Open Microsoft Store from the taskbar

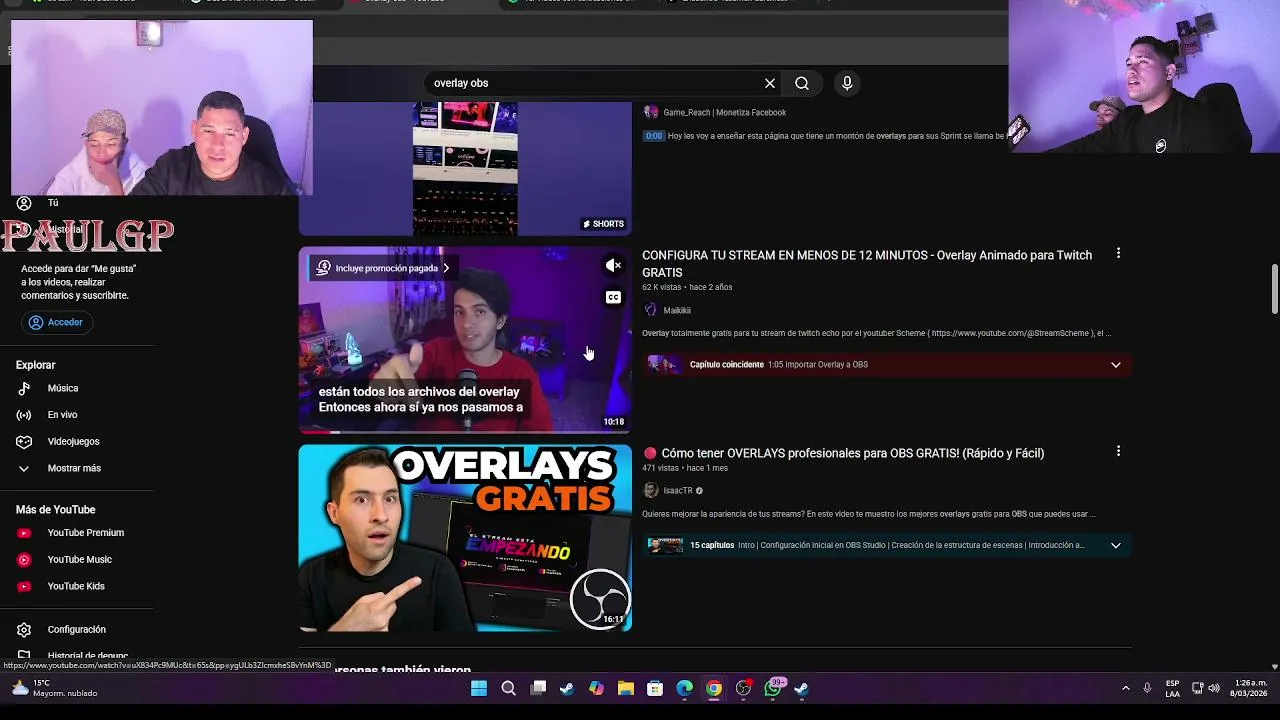pos(655,688)
